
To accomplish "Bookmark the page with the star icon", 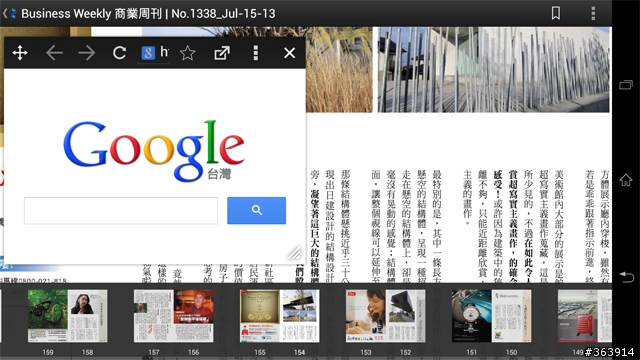I will pos(188,53).
